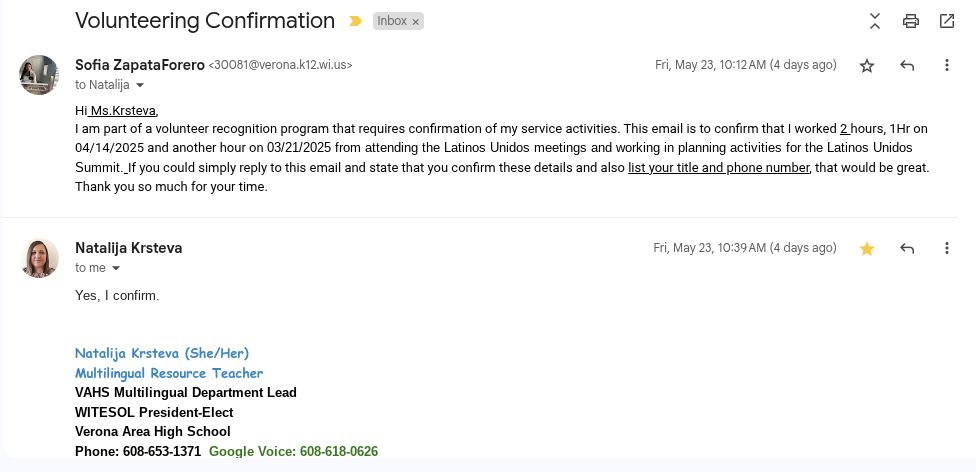
Task: Unstar Natalija Krsteva's reply
Action: click(867, 249)
